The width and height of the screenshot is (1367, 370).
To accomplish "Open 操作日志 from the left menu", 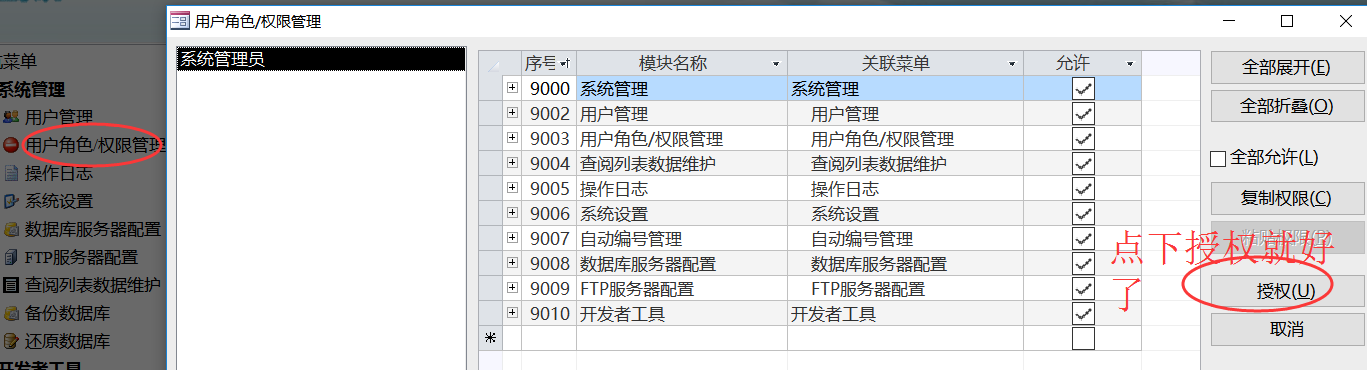I will click(x=59, y=173).
